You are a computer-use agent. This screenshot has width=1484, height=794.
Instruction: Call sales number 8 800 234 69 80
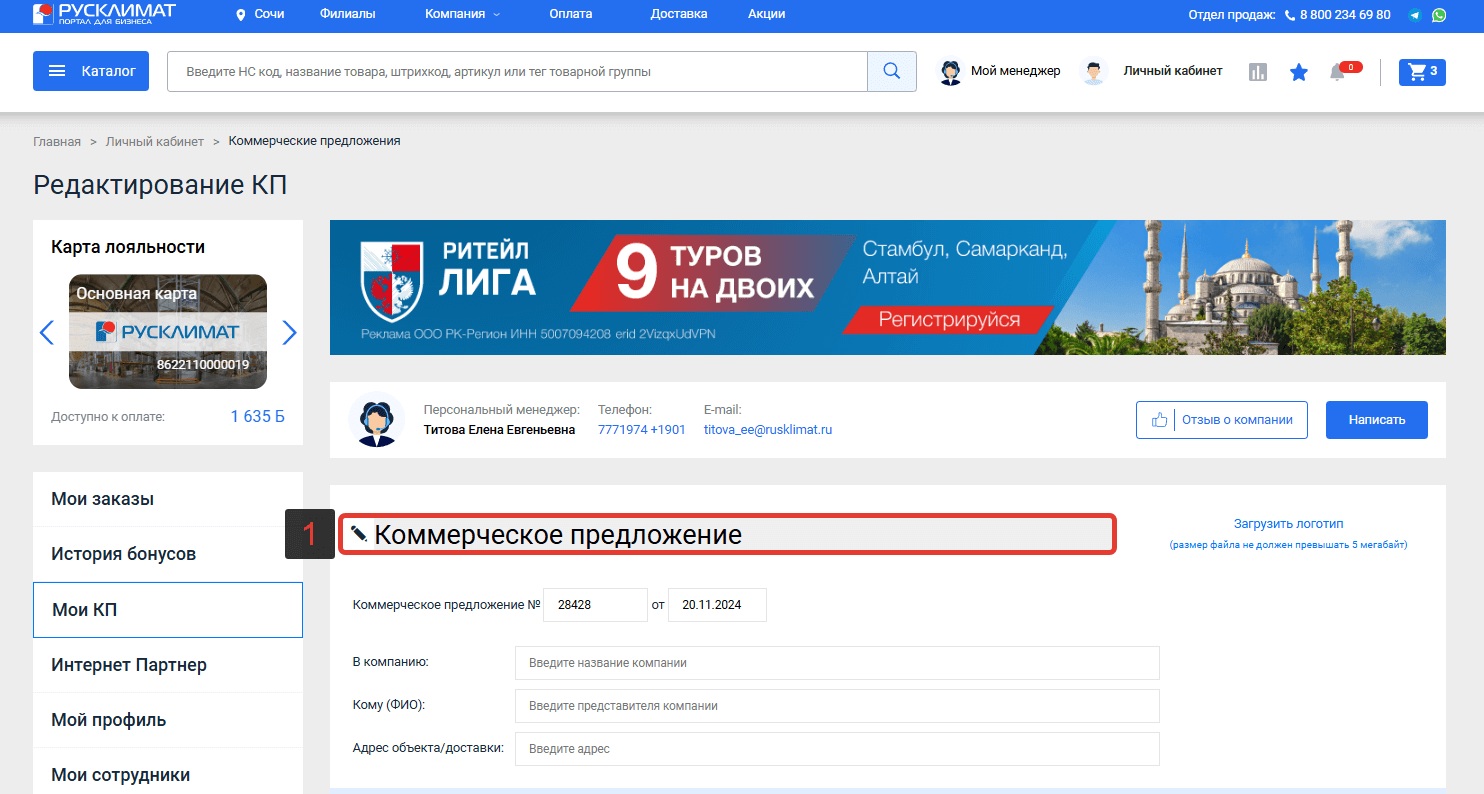(1345, 15)
